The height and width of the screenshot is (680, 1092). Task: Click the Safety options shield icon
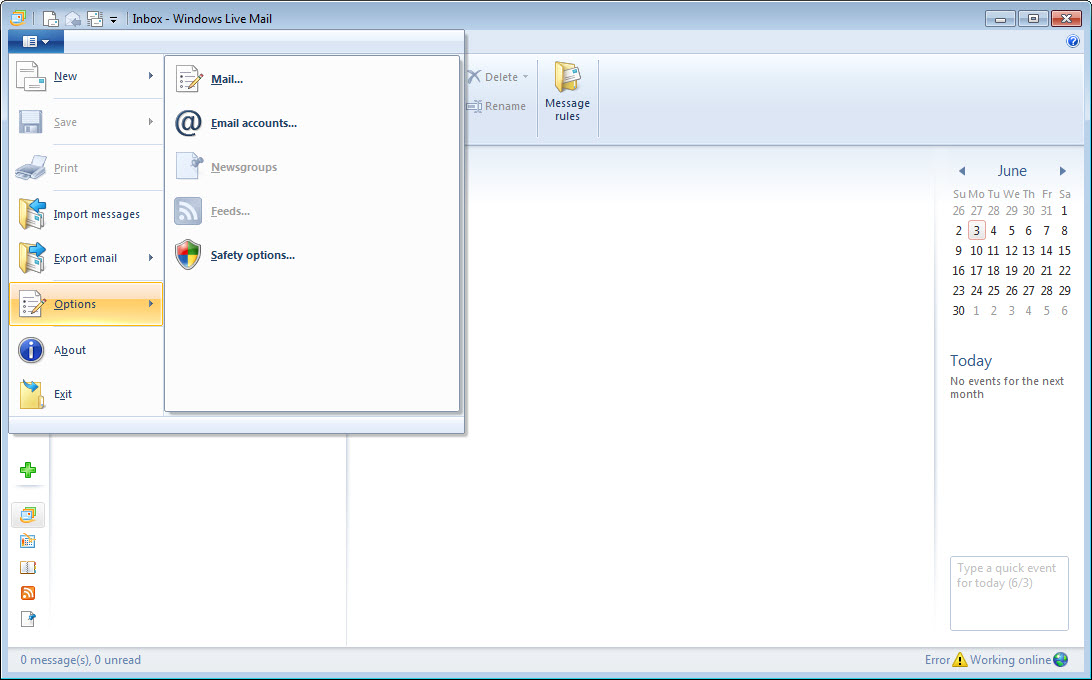188,255
